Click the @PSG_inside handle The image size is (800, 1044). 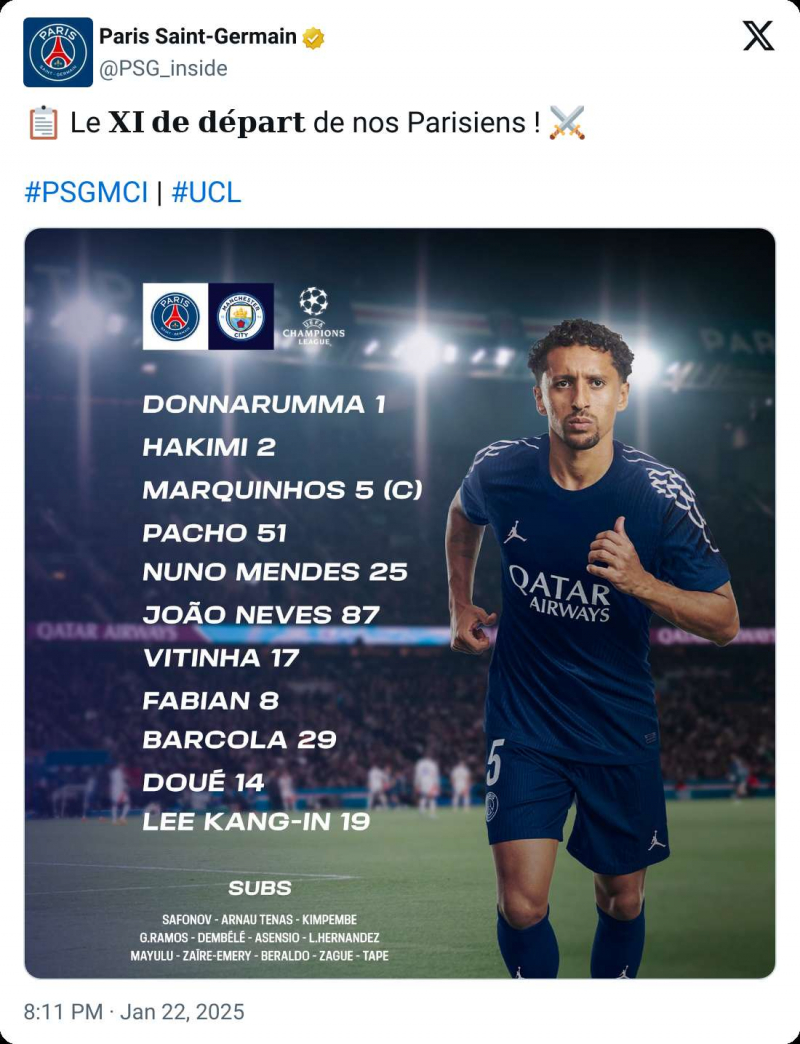(x=163, y=68)
